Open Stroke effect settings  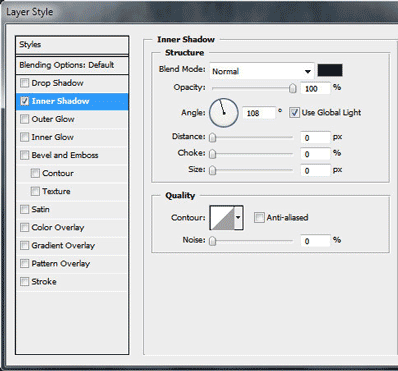point(72,281)
